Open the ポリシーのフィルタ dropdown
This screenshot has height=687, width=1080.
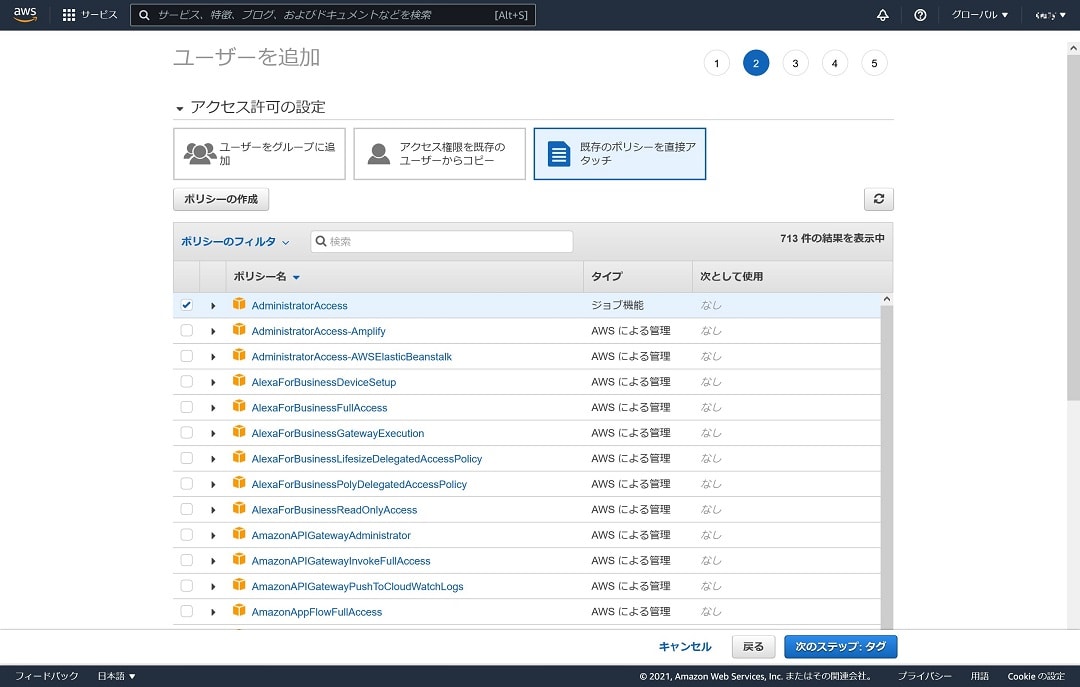point(235,241)
